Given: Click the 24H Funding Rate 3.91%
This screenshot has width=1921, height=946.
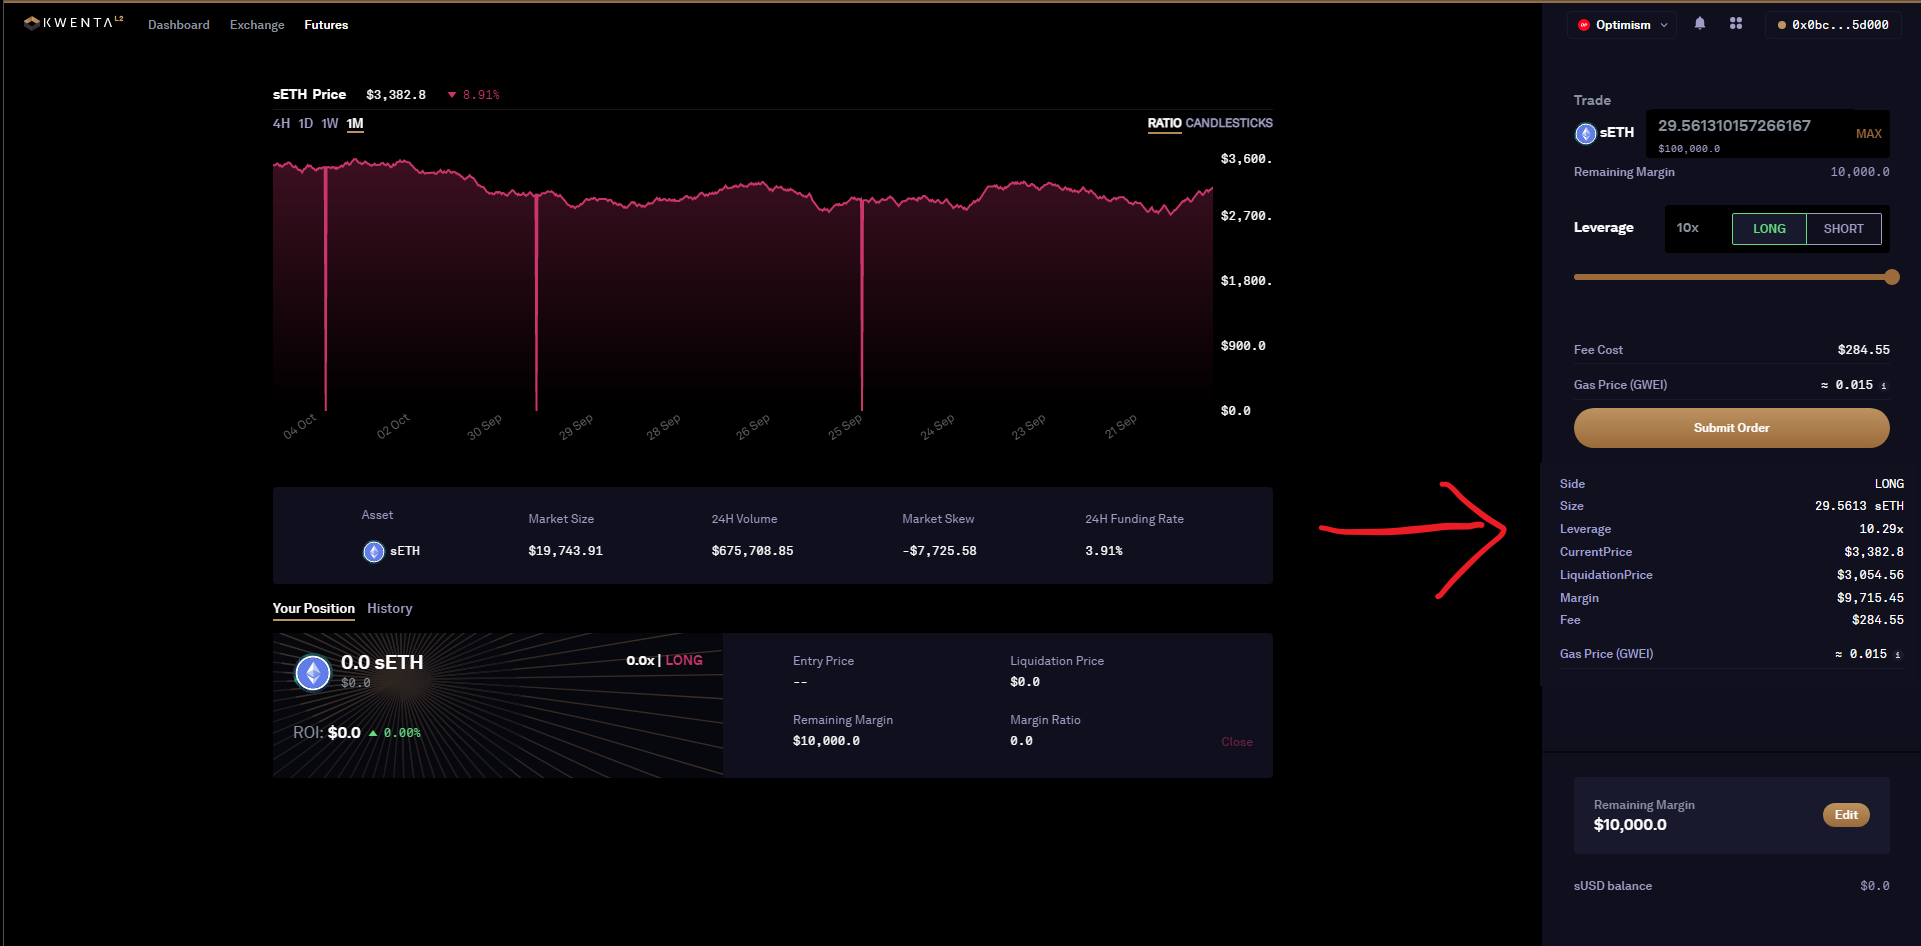Looking at the screenshot, I should (x=1104, y=551).
